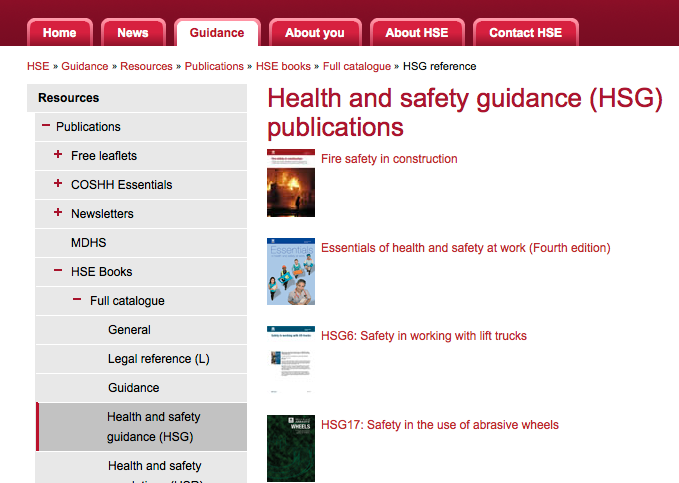Click Essentials book cover thumbnail

291,272
